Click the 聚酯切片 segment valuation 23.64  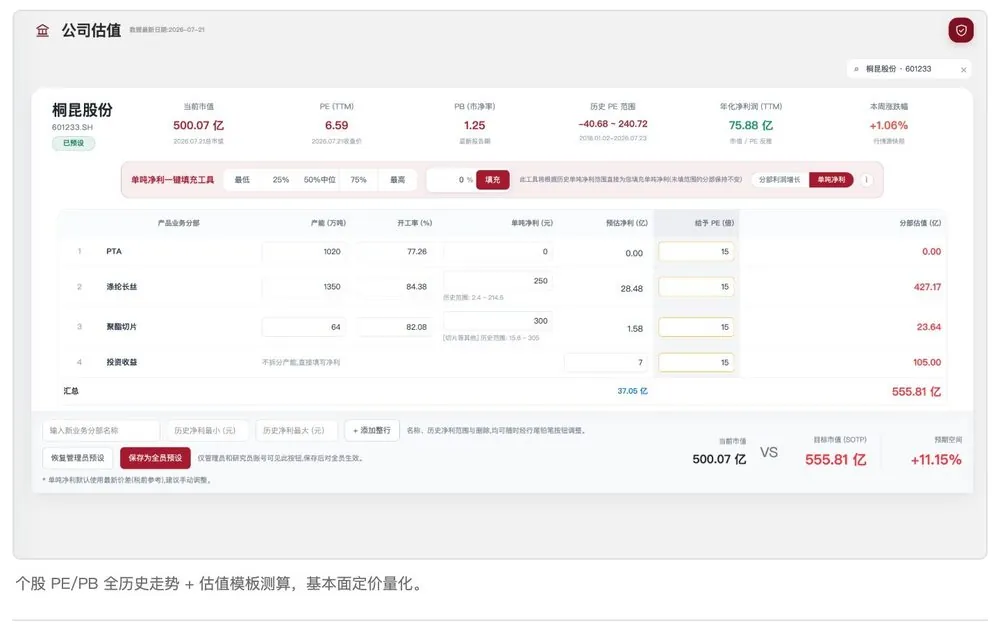point(929,327)
